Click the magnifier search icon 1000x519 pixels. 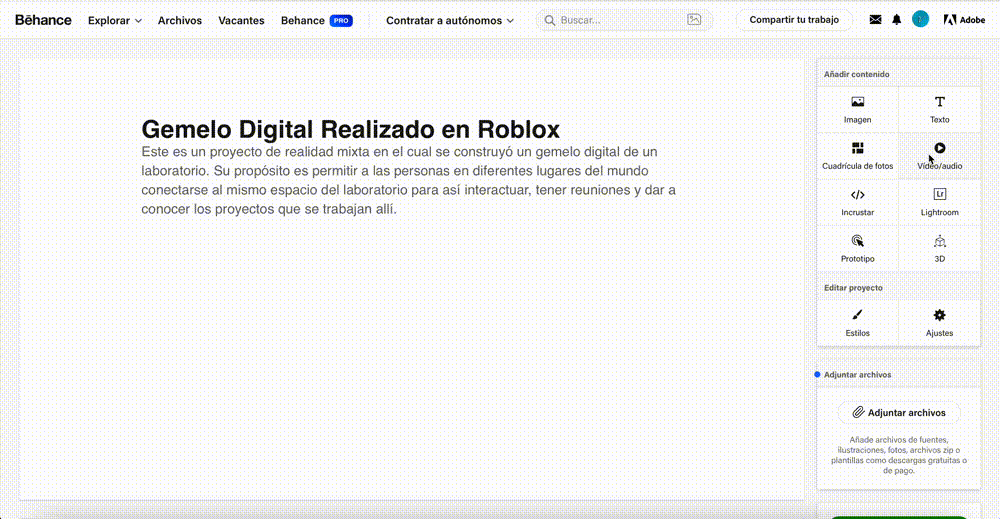click(x=549, y=20)
